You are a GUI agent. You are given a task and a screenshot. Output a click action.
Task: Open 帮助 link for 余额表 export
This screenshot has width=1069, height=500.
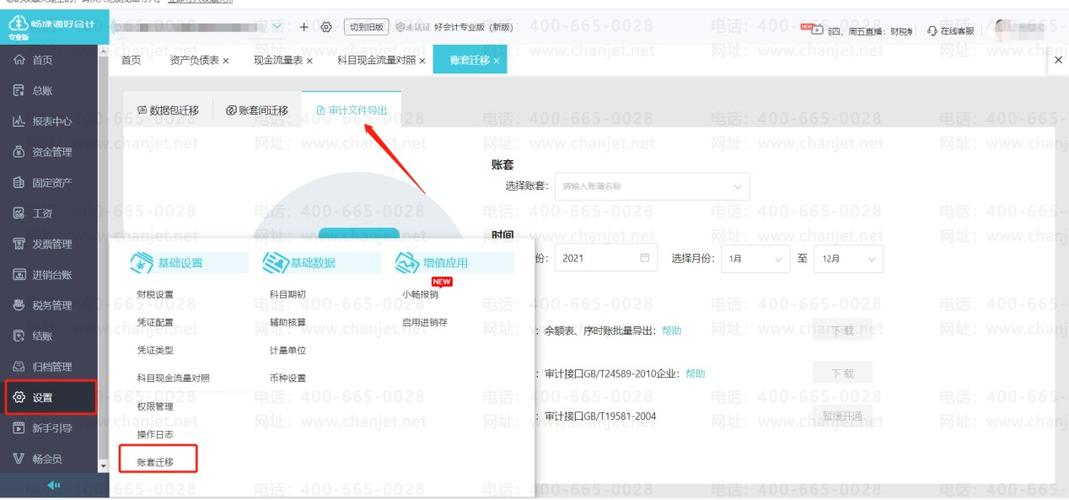click(671, 330)
